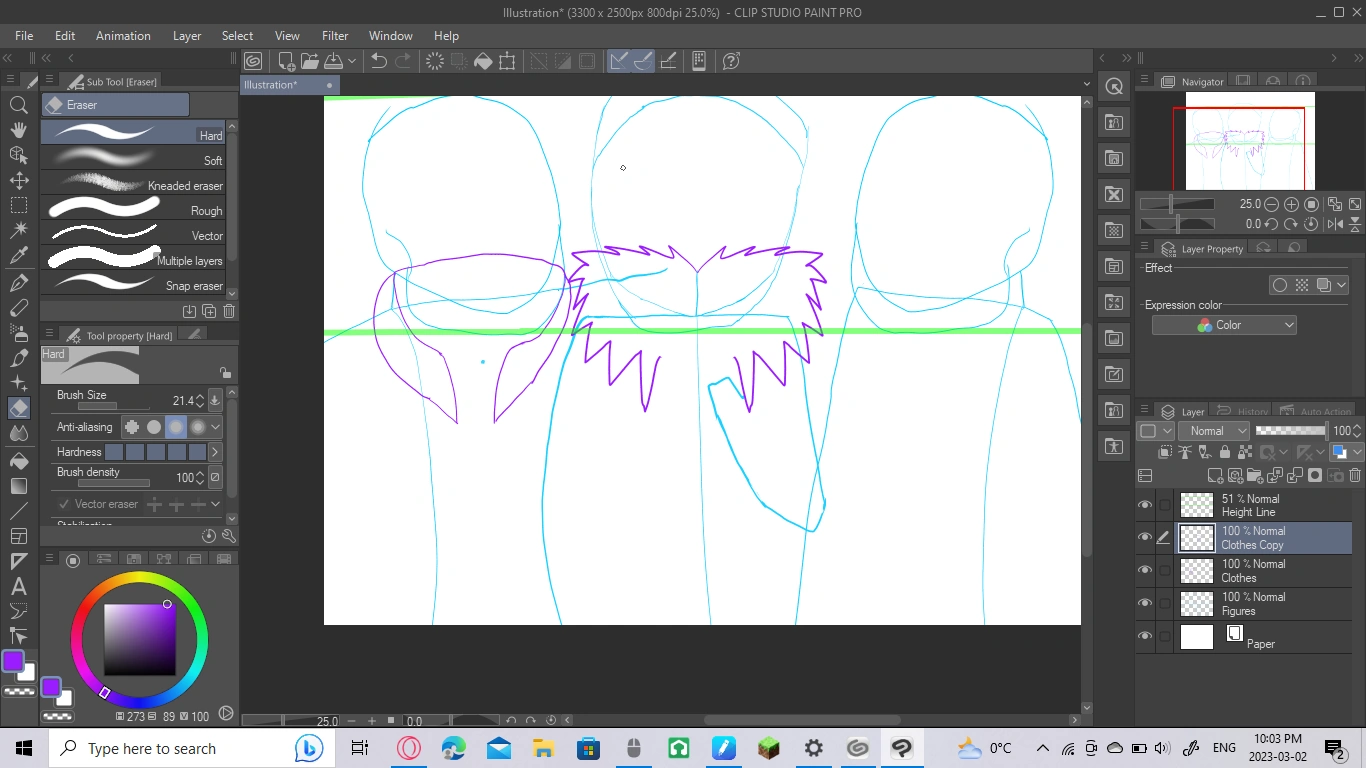The width and height of the screenshot is (1366, 768).
Task: Open the blending mode Normal dropdown
Action: pos(1213,430)
